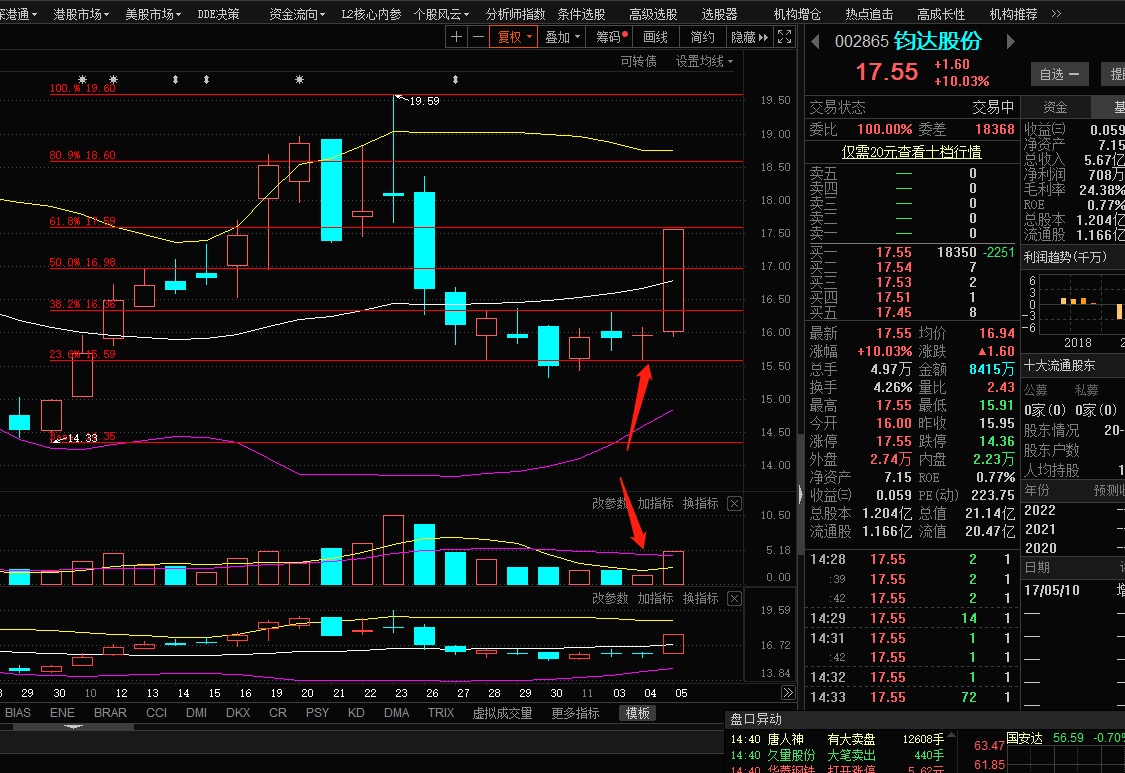Image resolution: width=1125 pixels, height=773 pixels.
Task: Open 热点追击 menu item
Action: pos(869,14)
